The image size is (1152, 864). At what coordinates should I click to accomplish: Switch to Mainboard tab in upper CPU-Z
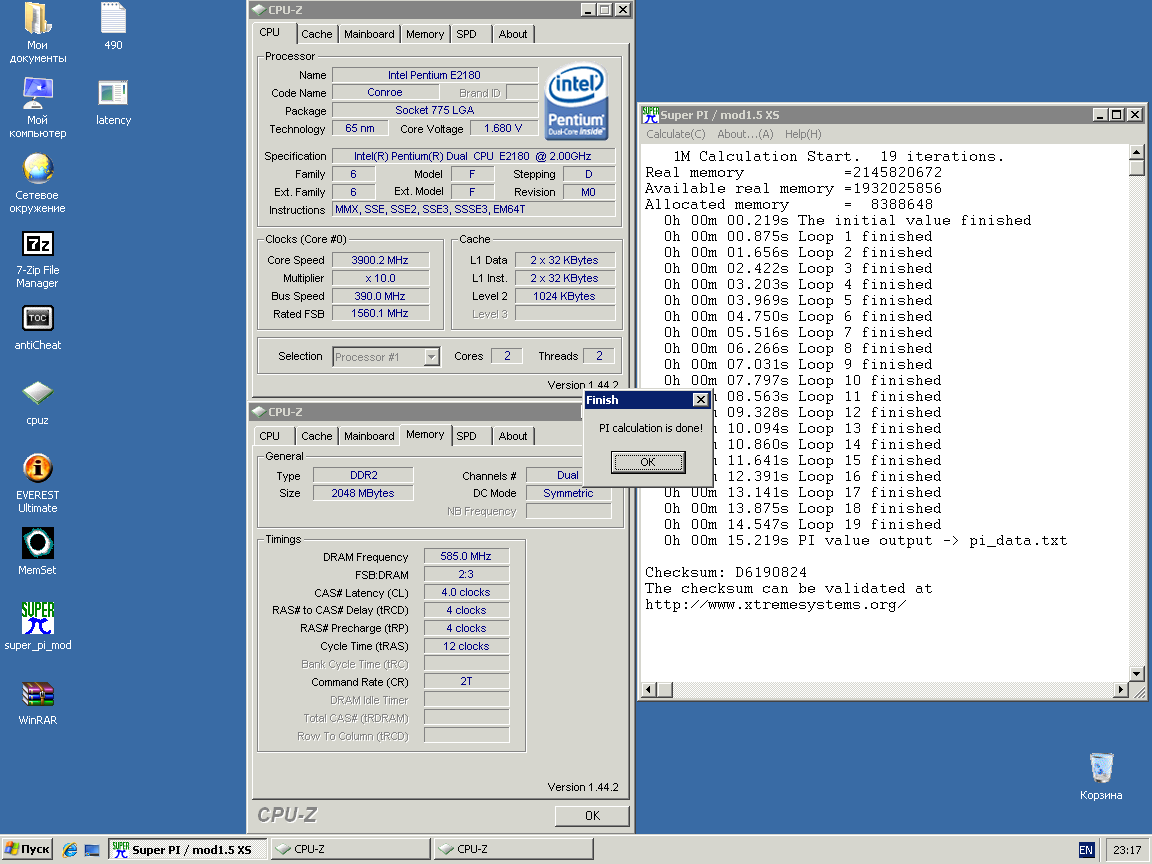pos(369,34)
